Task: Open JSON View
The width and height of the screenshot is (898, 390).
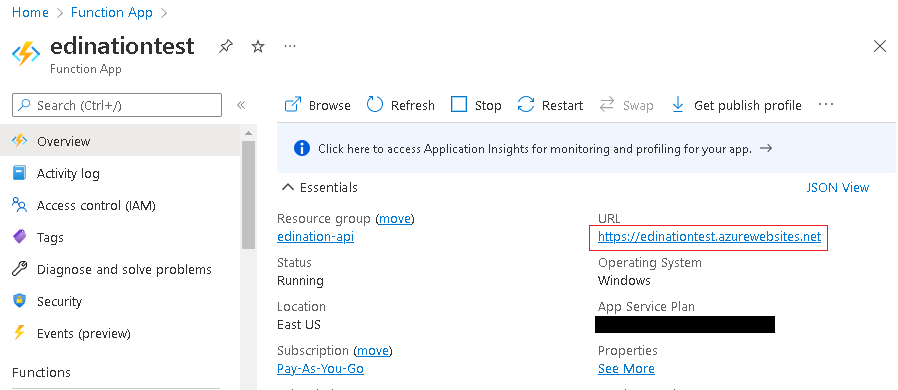Action: pyautogui.click(x=838, y=187)
